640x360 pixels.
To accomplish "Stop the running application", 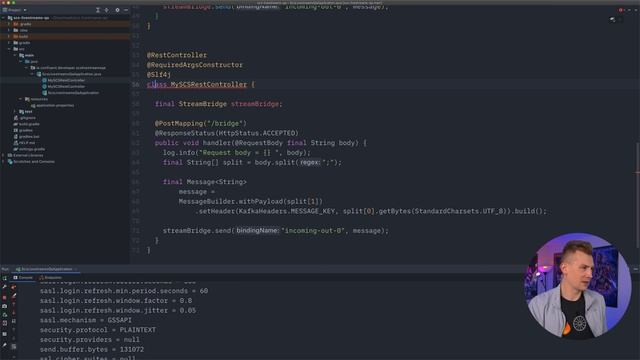I will (x=4, y=297).
